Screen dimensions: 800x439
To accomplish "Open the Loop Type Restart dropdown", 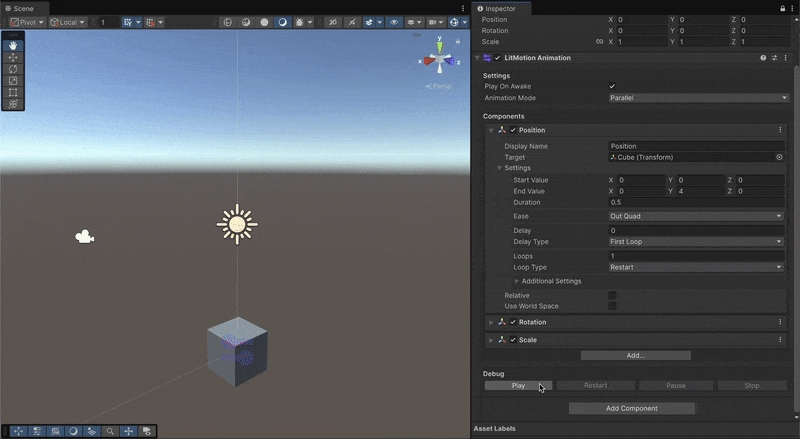I will coord(696,267).
